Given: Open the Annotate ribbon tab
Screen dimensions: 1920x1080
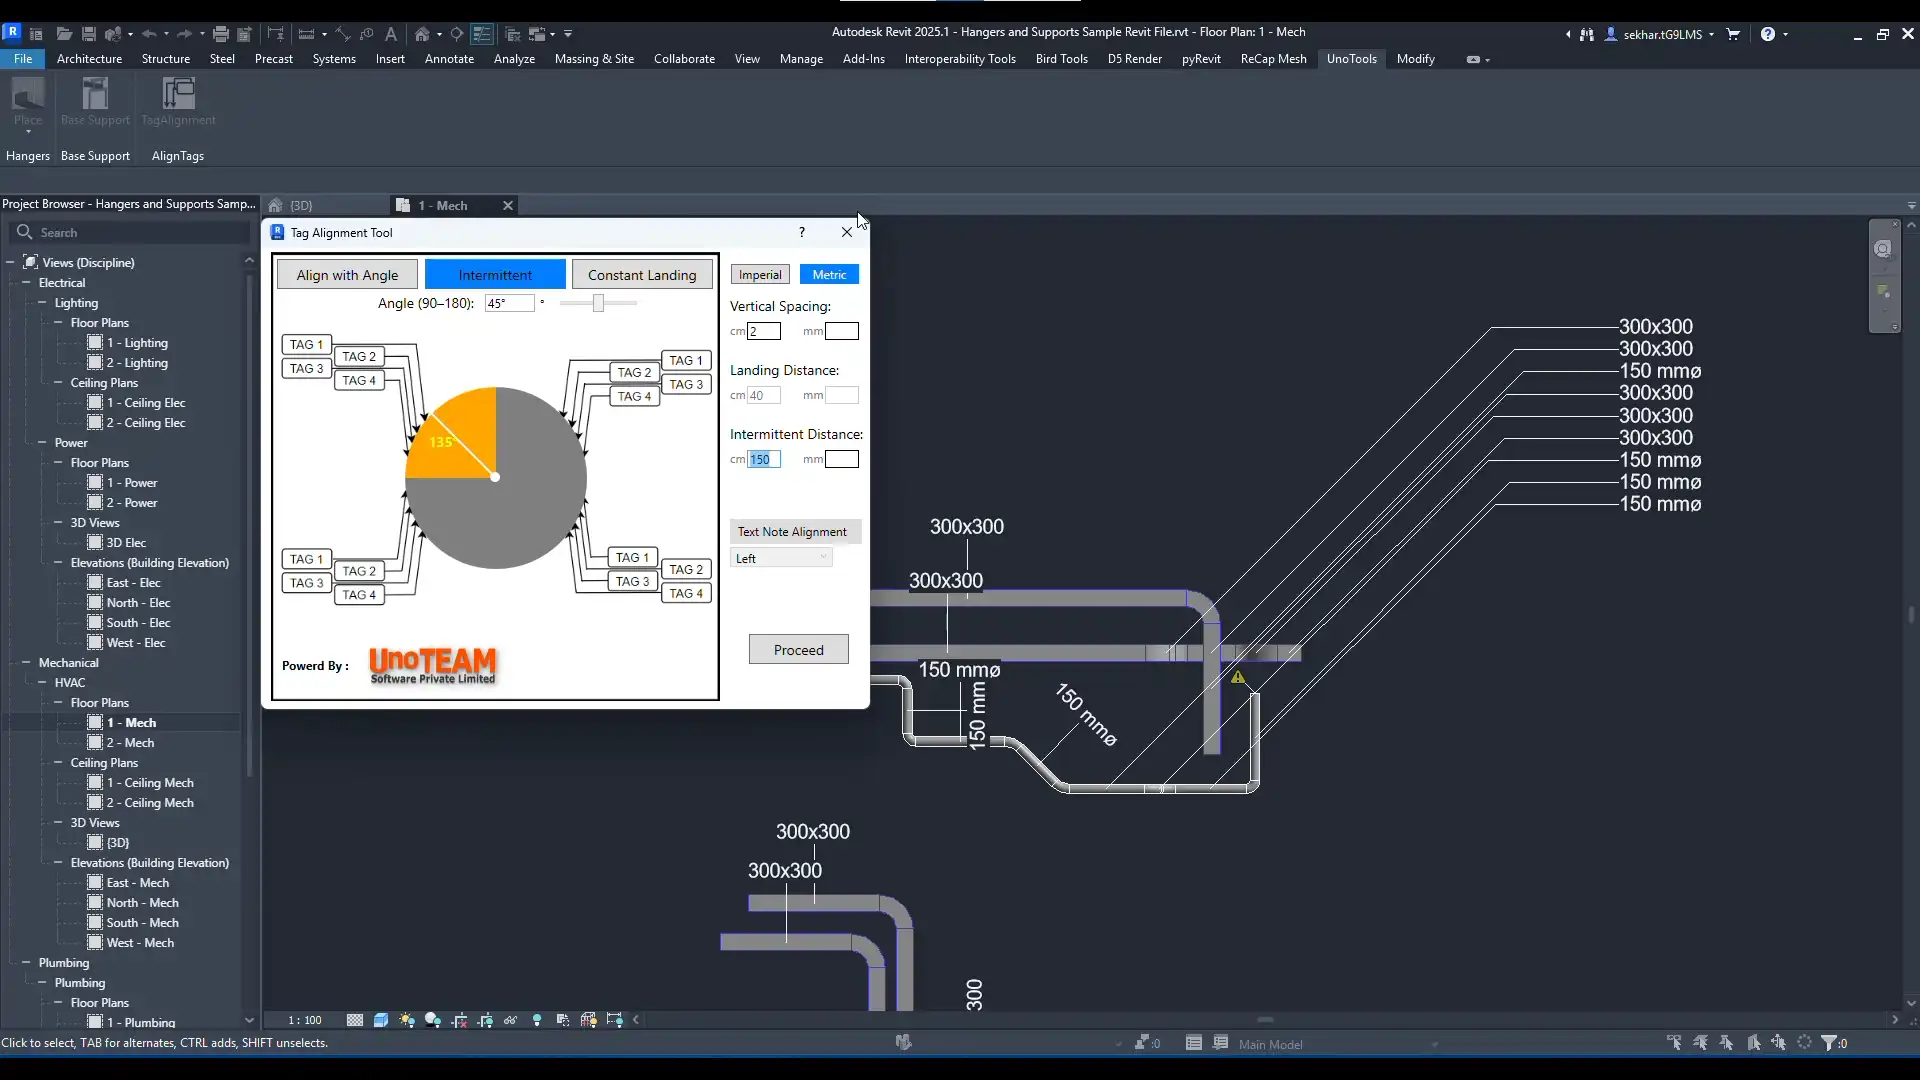Looking at the screenshot, I should point(449,59).
